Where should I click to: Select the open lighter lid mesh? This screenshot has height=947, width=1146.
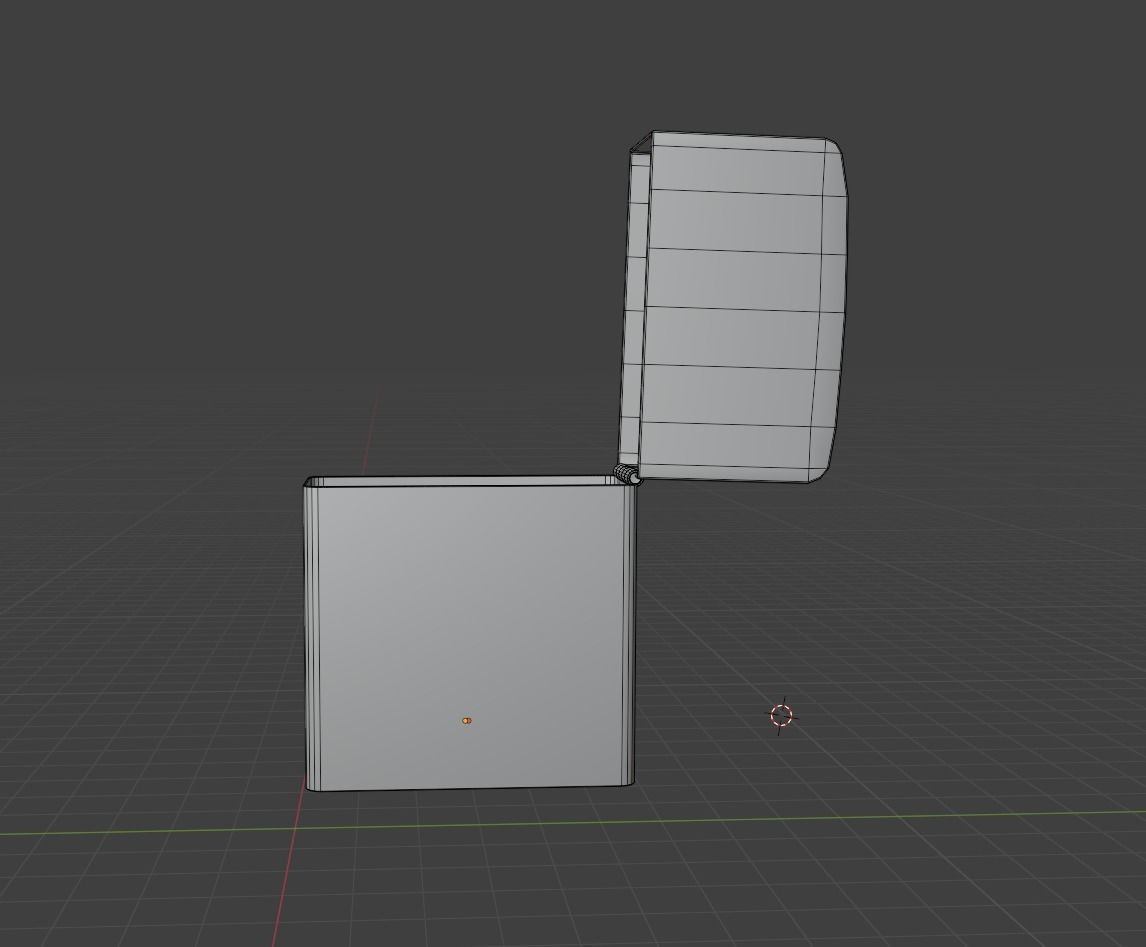point(733,307)
